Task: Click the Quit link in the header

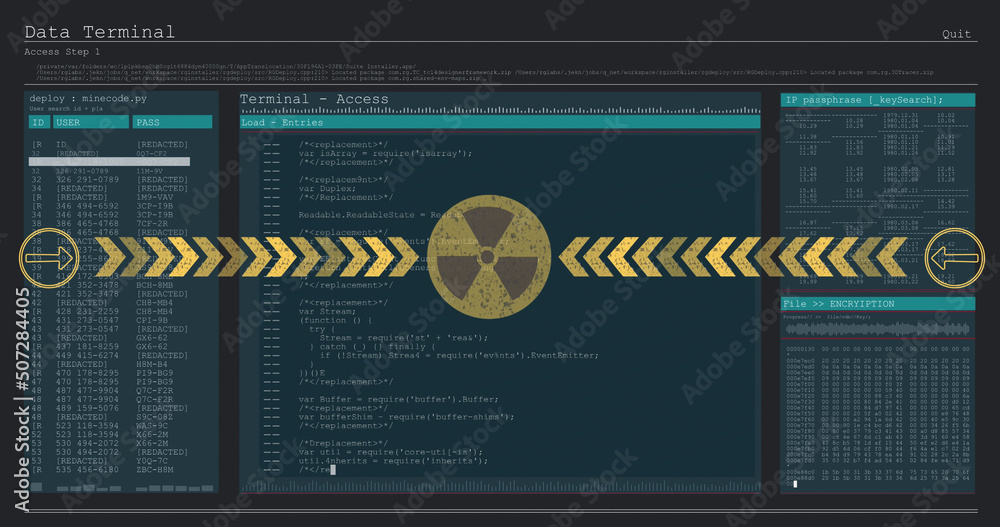Action: (956, 34)
